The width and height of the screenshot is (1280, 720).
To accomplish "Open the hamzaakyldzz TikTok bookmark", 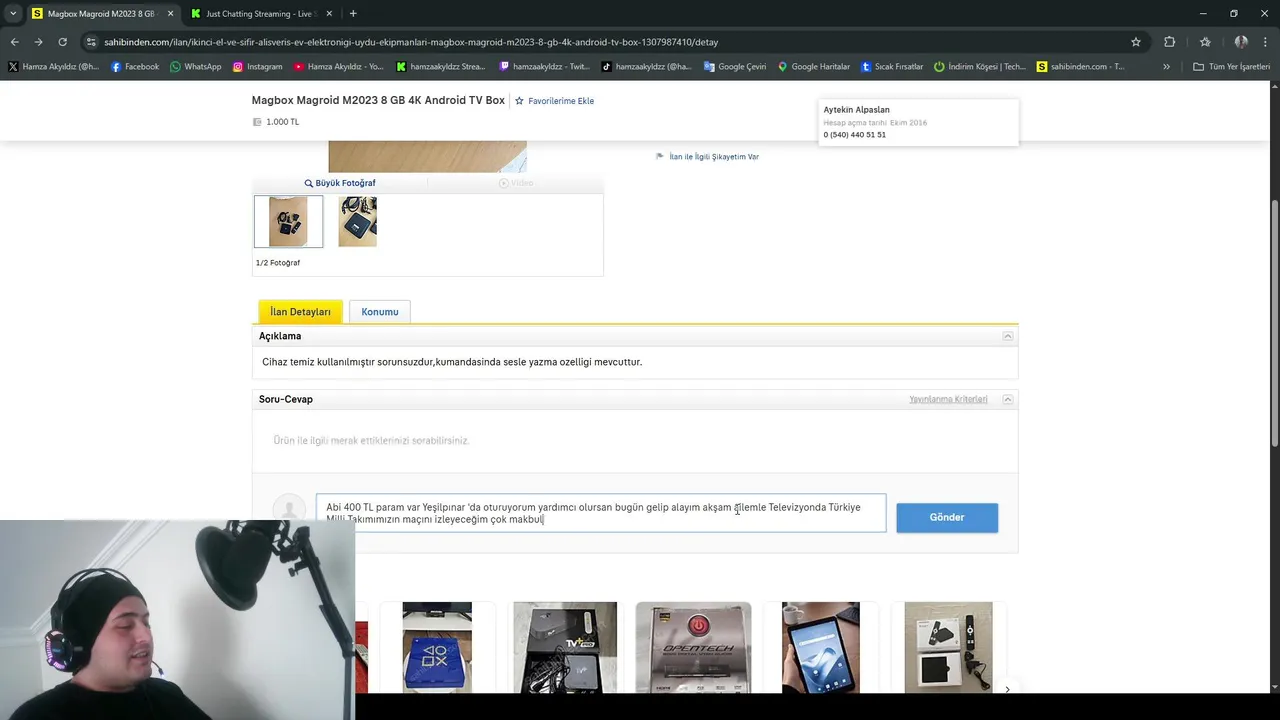I will (647, 67).
